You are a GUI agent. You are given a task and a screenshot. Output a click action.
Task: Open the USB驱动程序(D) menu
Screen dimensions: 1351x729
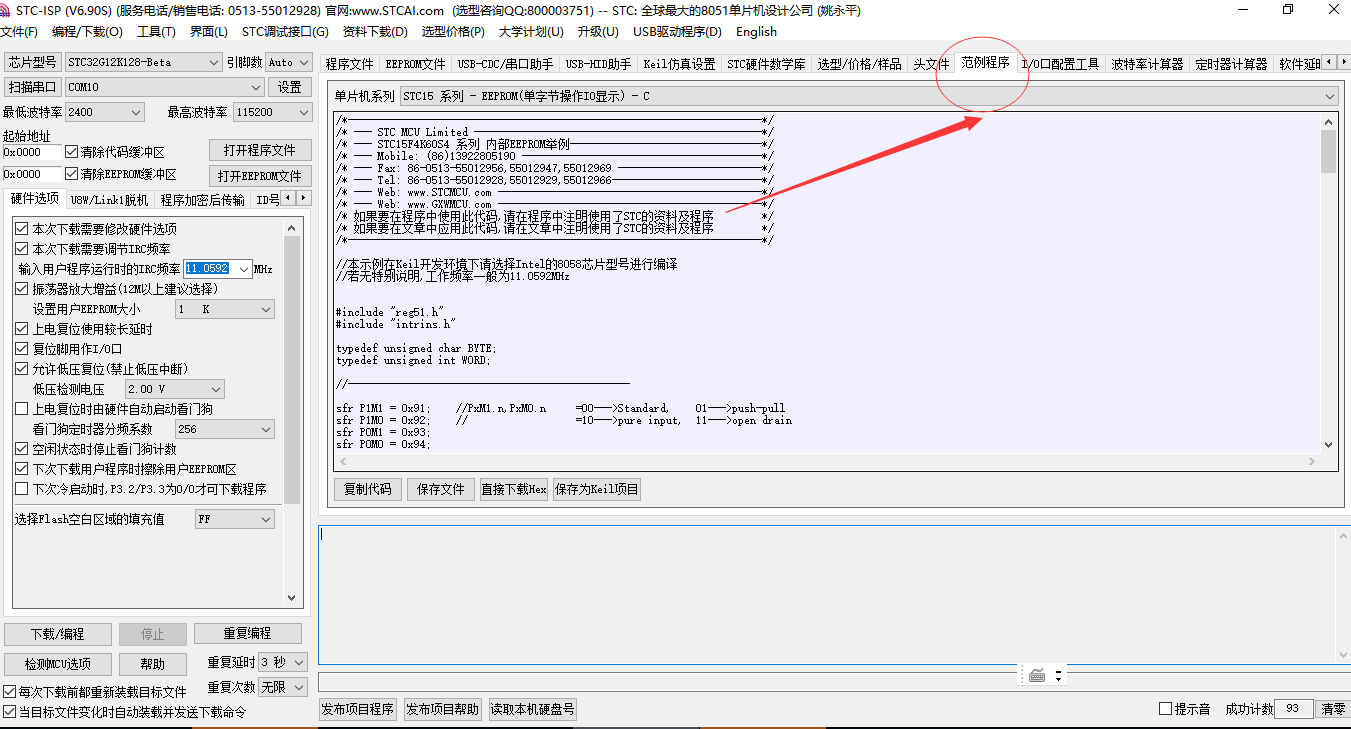[x=677, y=31]
